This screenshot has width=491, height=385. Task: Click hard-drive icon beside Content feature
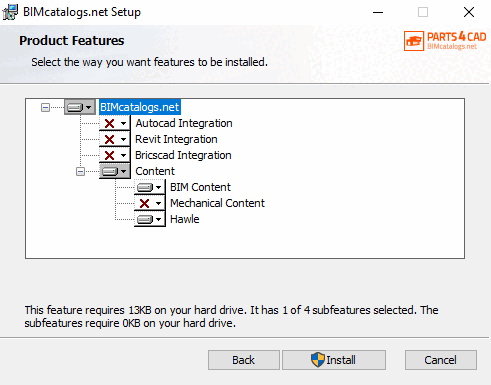tap(110, 171)
